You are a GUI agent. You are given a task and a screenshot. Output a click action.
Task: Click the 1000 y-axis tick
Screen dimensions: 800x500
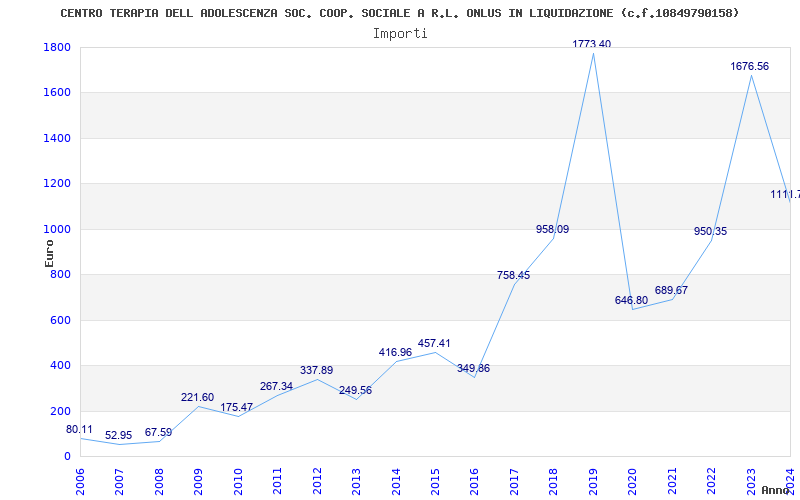click(x=57, y=230)
